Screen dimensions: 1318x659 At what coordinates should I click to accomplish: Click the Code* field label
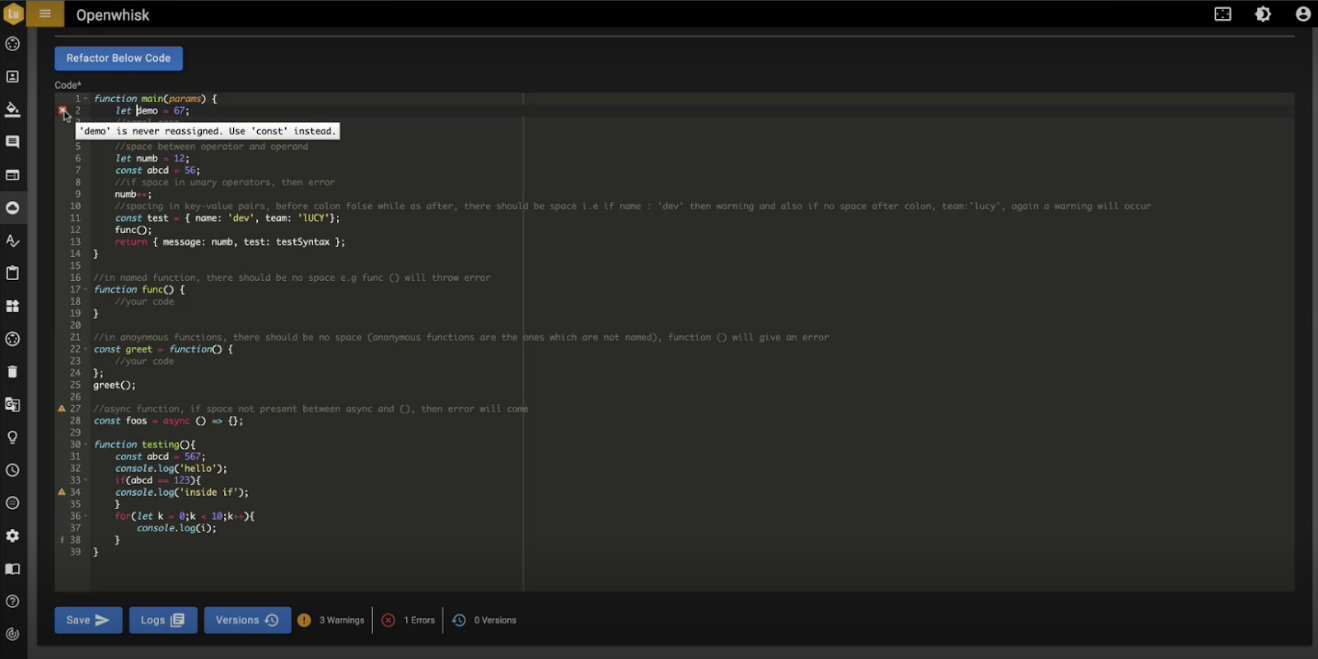pos(68,85)
